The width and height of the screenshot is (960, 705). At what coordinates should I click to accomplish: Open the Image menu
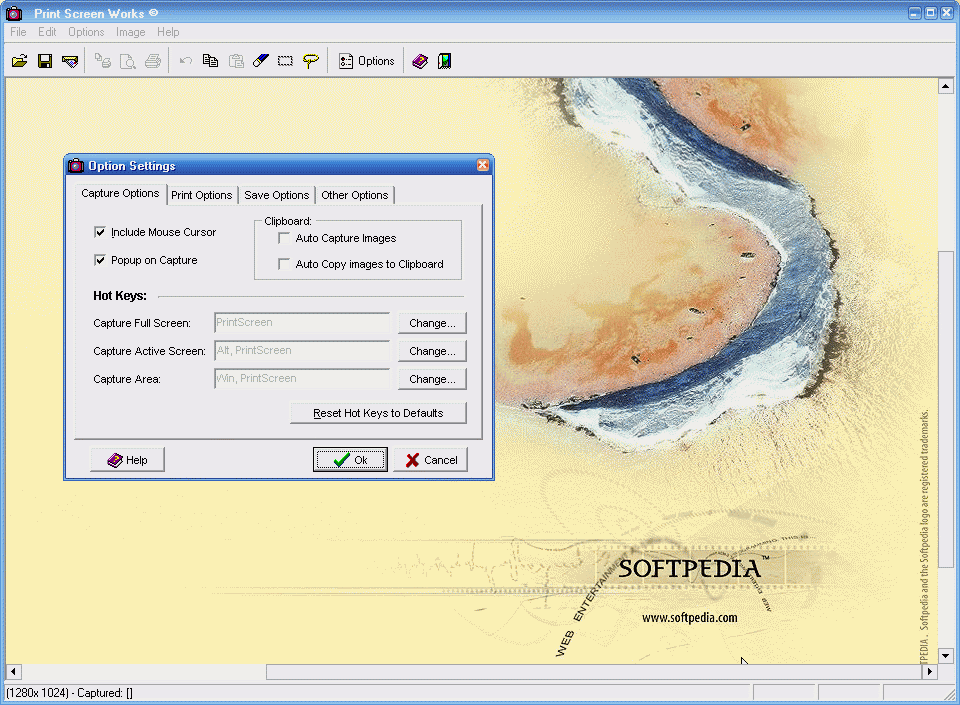tap(131, 32)
